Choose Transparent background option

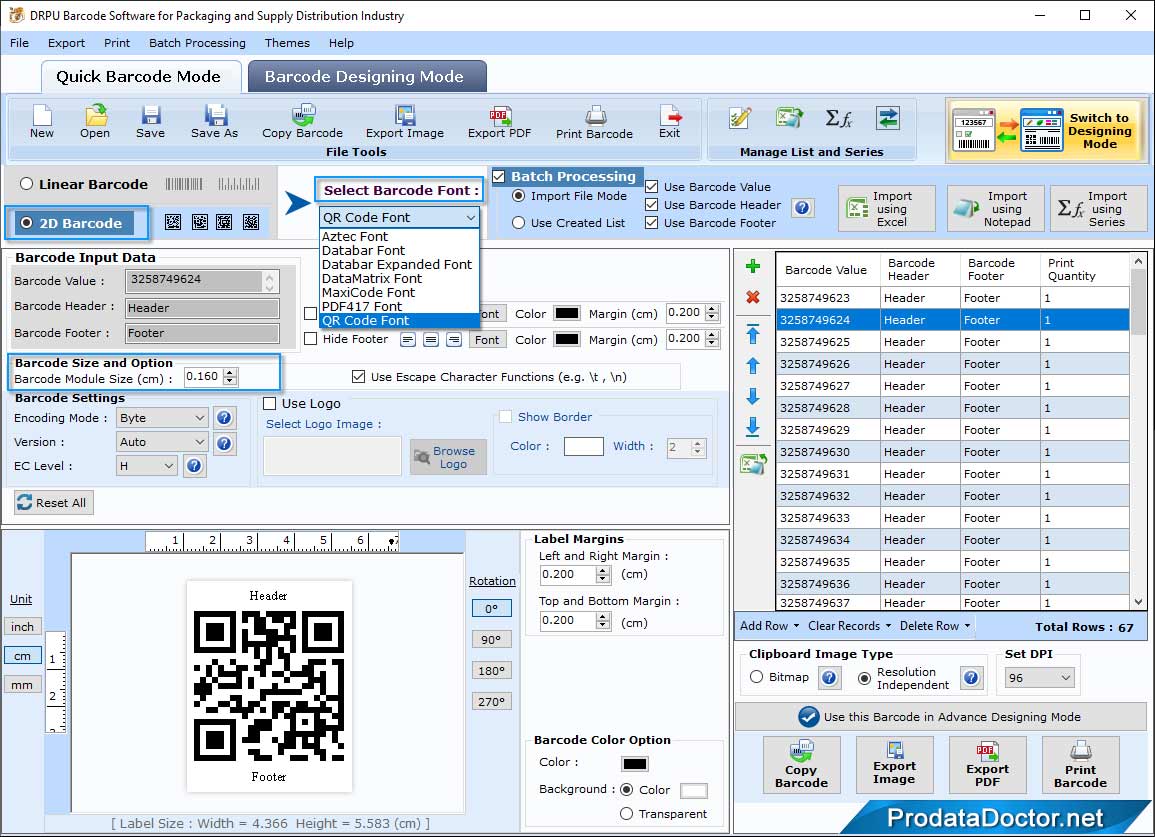[x=626, y=813]
